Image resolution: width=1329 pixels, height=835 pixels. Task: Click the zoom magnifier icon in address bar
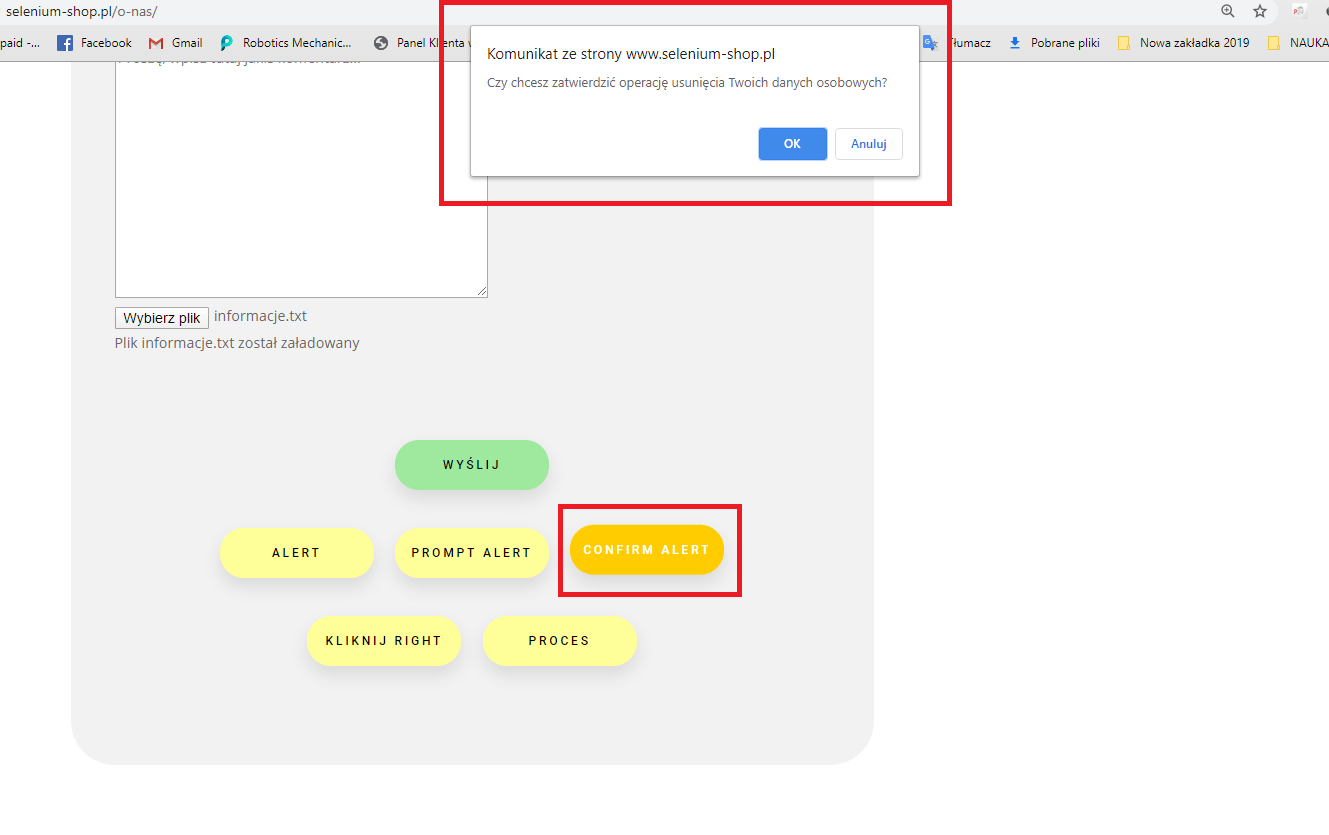tap(1228, 11)
